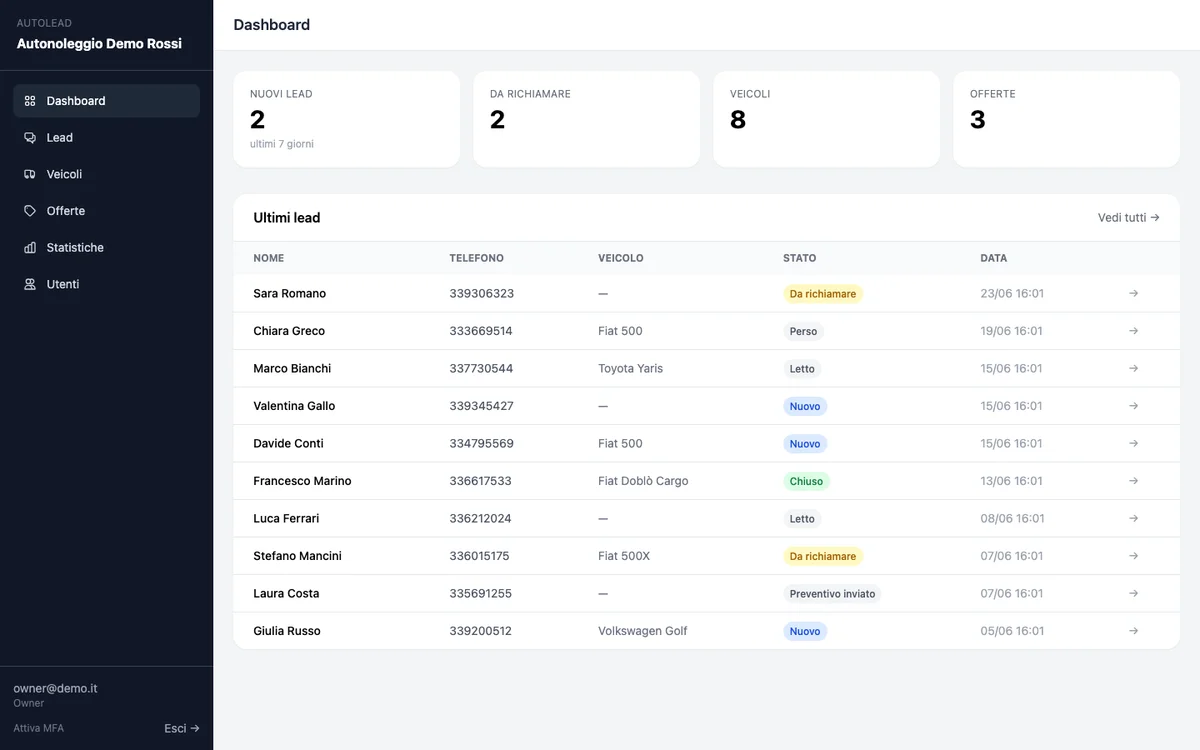Click the date 23/06 16:01

[x=1012, y=294]
